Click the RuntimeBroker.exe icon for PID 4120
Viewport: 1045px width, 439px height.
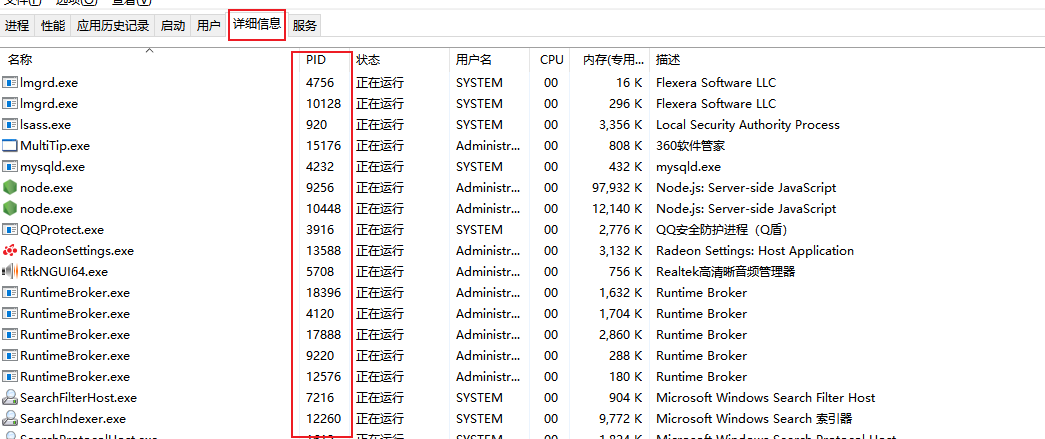coord(9,314)
